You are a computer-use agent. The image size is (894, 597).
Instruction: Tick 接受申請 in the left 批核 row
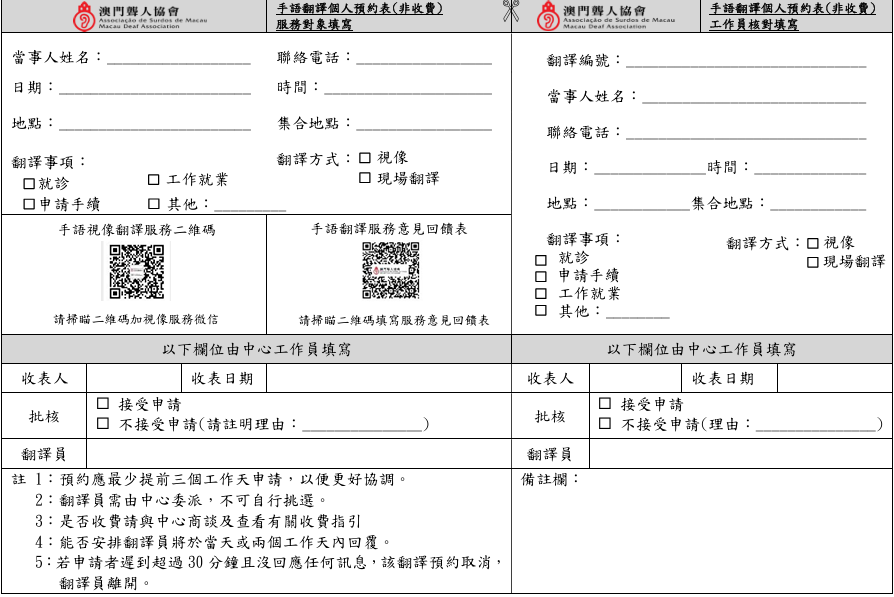coord(103,404)
